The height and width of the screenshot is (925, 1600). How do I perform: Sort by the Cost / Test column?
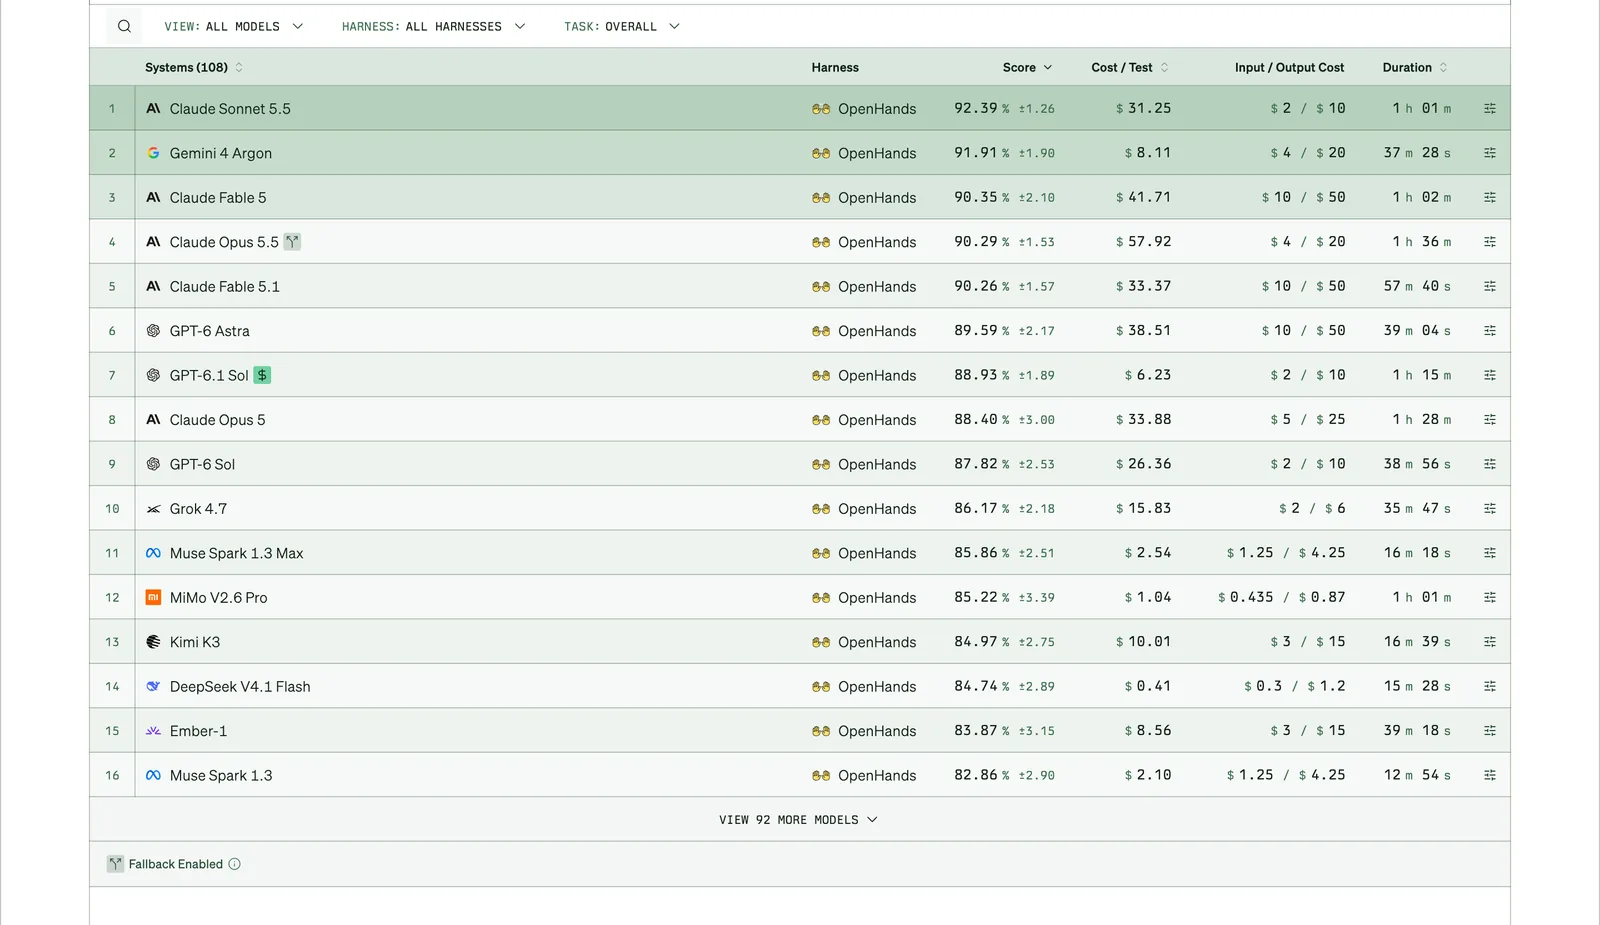[x=1130, y=68]
